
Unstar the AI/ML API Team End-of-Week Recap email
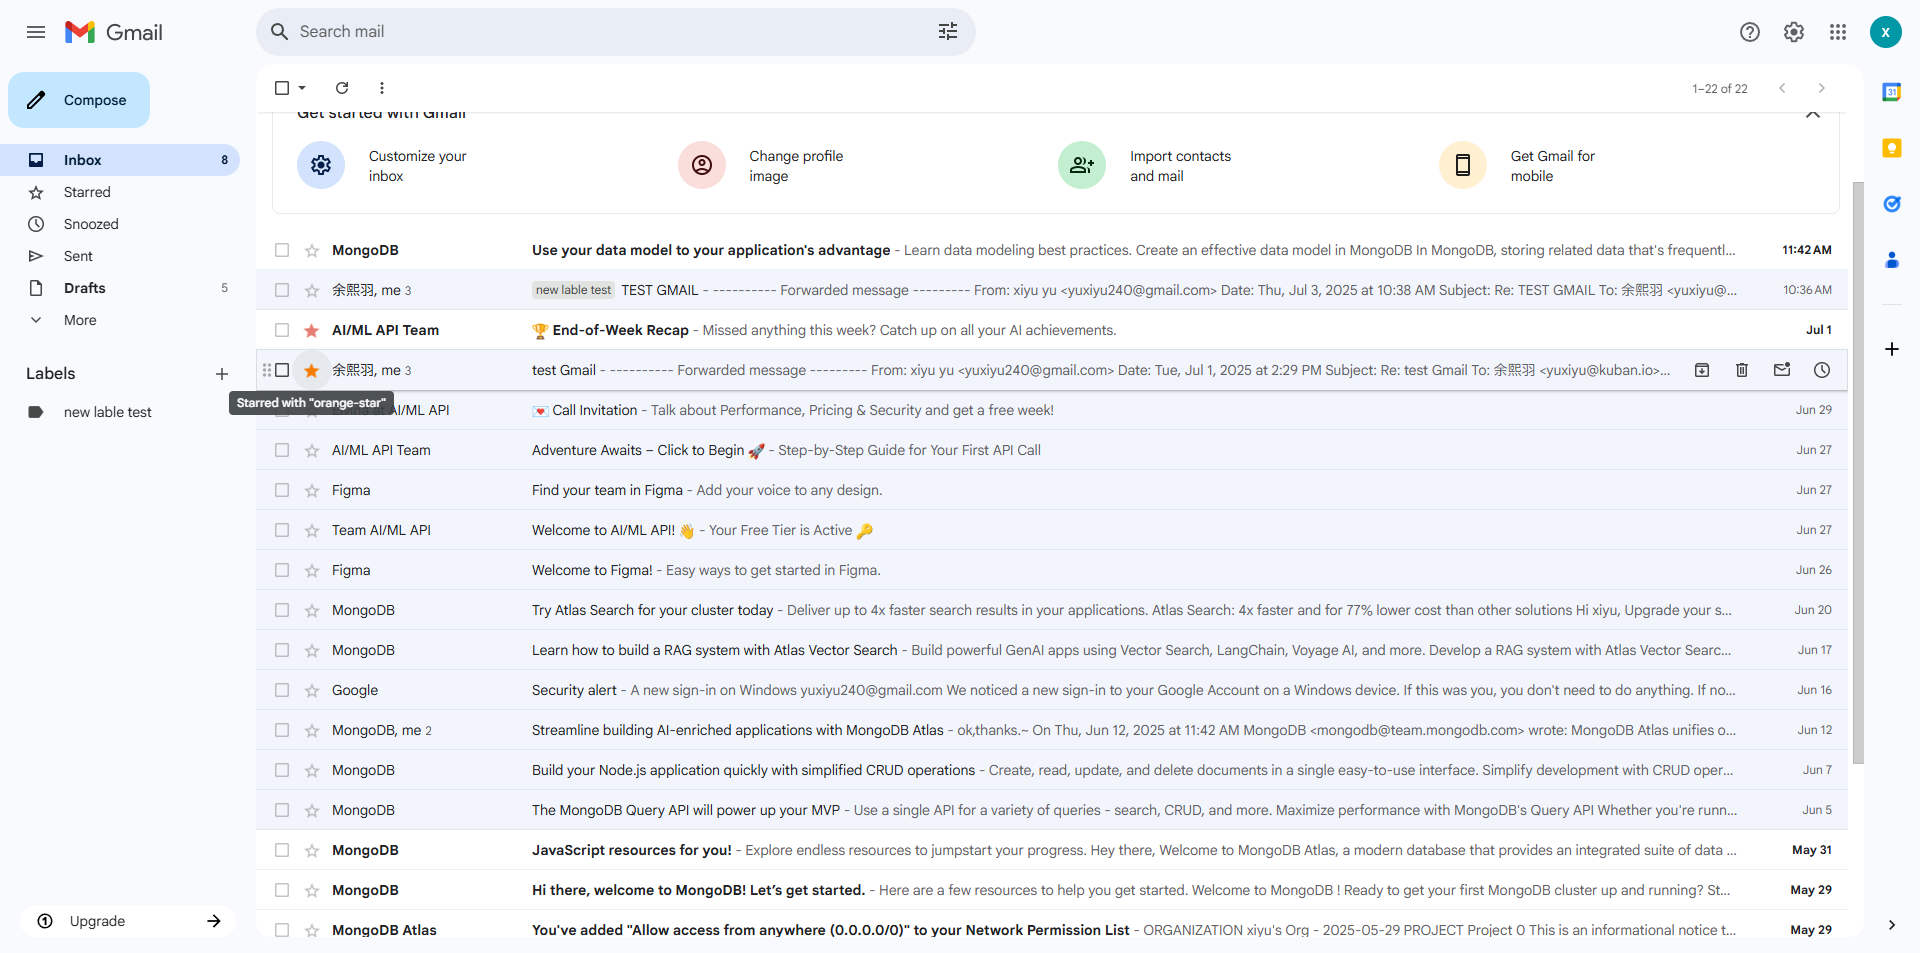[312, 330]
